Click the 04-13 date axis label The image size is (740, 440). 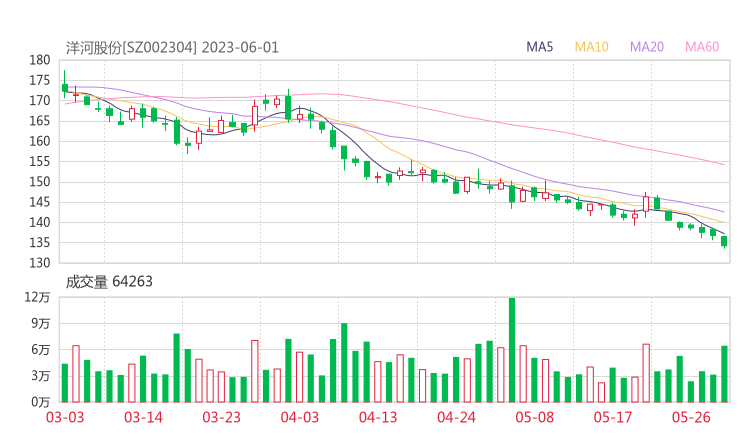coord(378,417)
